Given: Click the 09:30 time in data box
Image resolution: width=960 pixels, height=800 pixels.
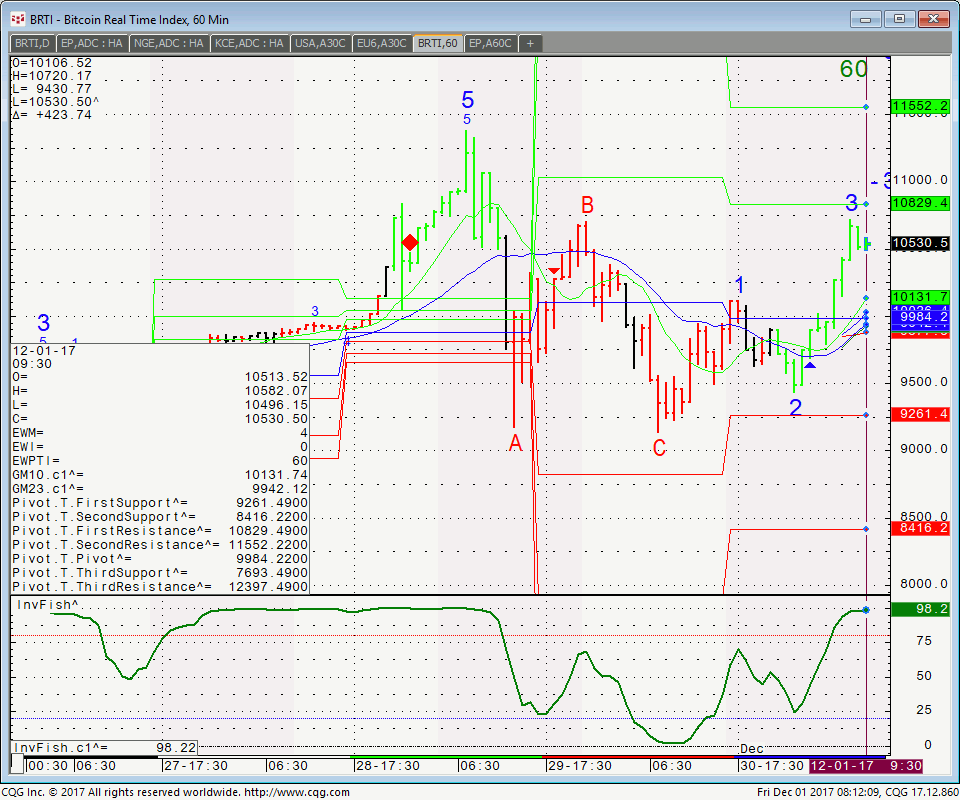Looking at the screenshot, I should tap(32, 364).
